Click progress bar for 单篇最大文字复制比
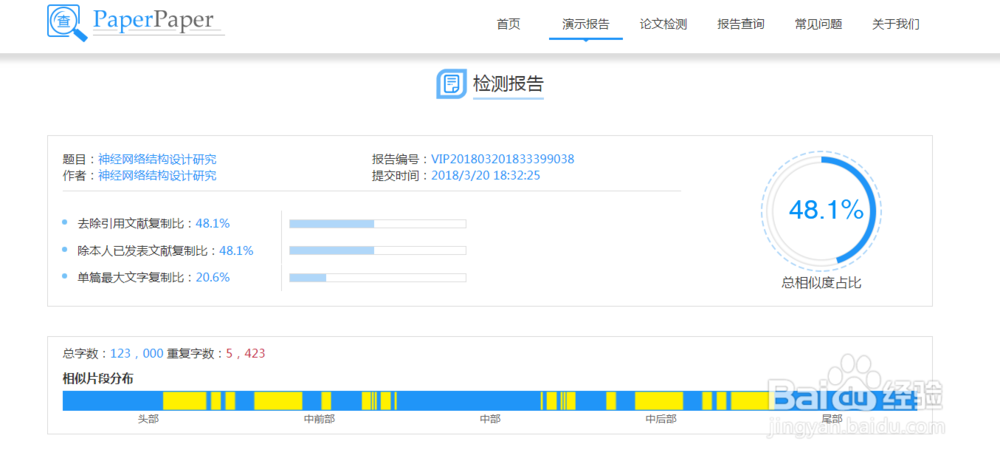 coord(378,278)
